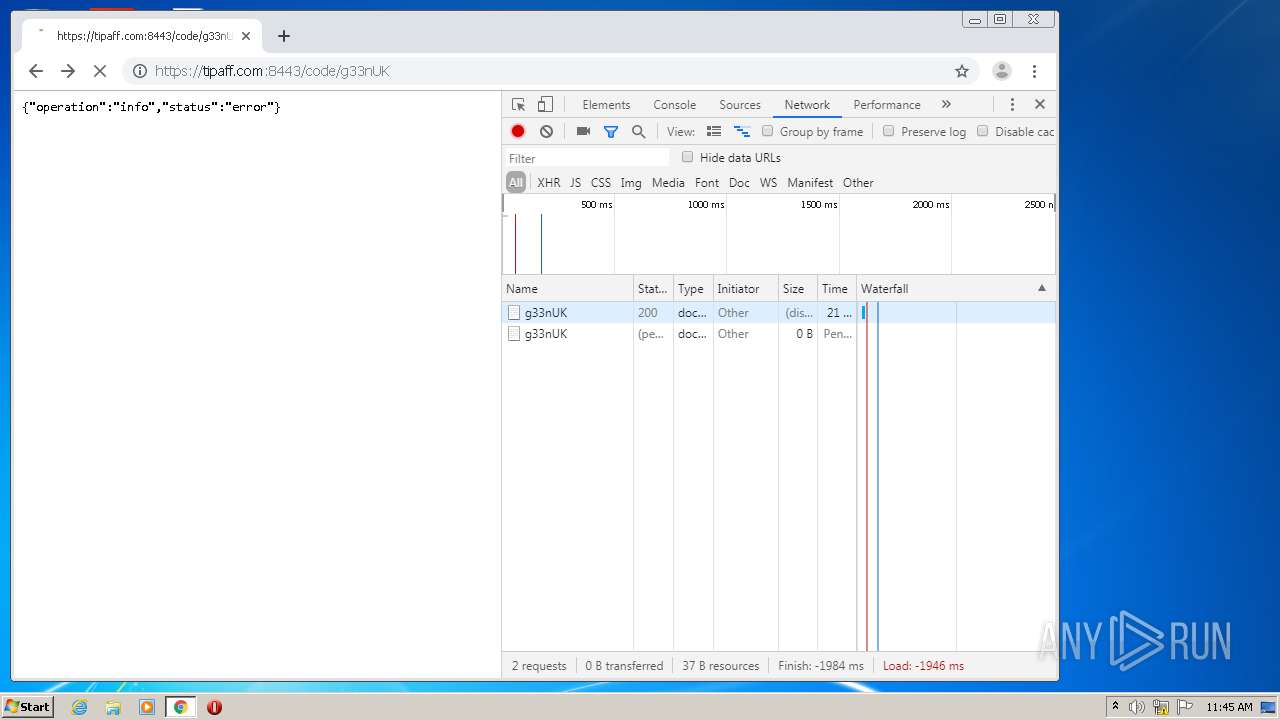The width and height of the screenshot is (1280, 720).
Task: Filter requests by Other
Action: click(858, 182)
